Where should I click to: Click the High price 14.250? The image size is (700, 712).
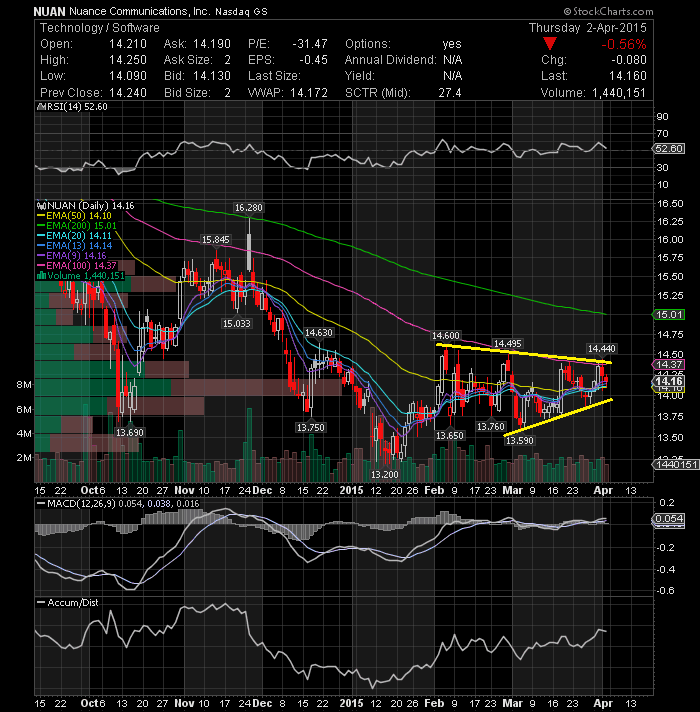click(128, 60)
